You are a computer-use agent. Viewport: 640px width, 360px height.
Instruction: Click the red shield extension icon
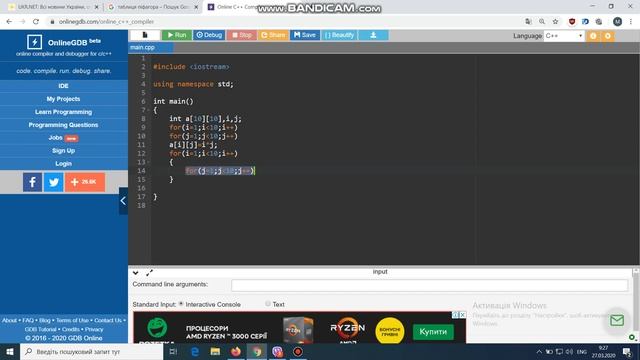click(x=572, y=22)
